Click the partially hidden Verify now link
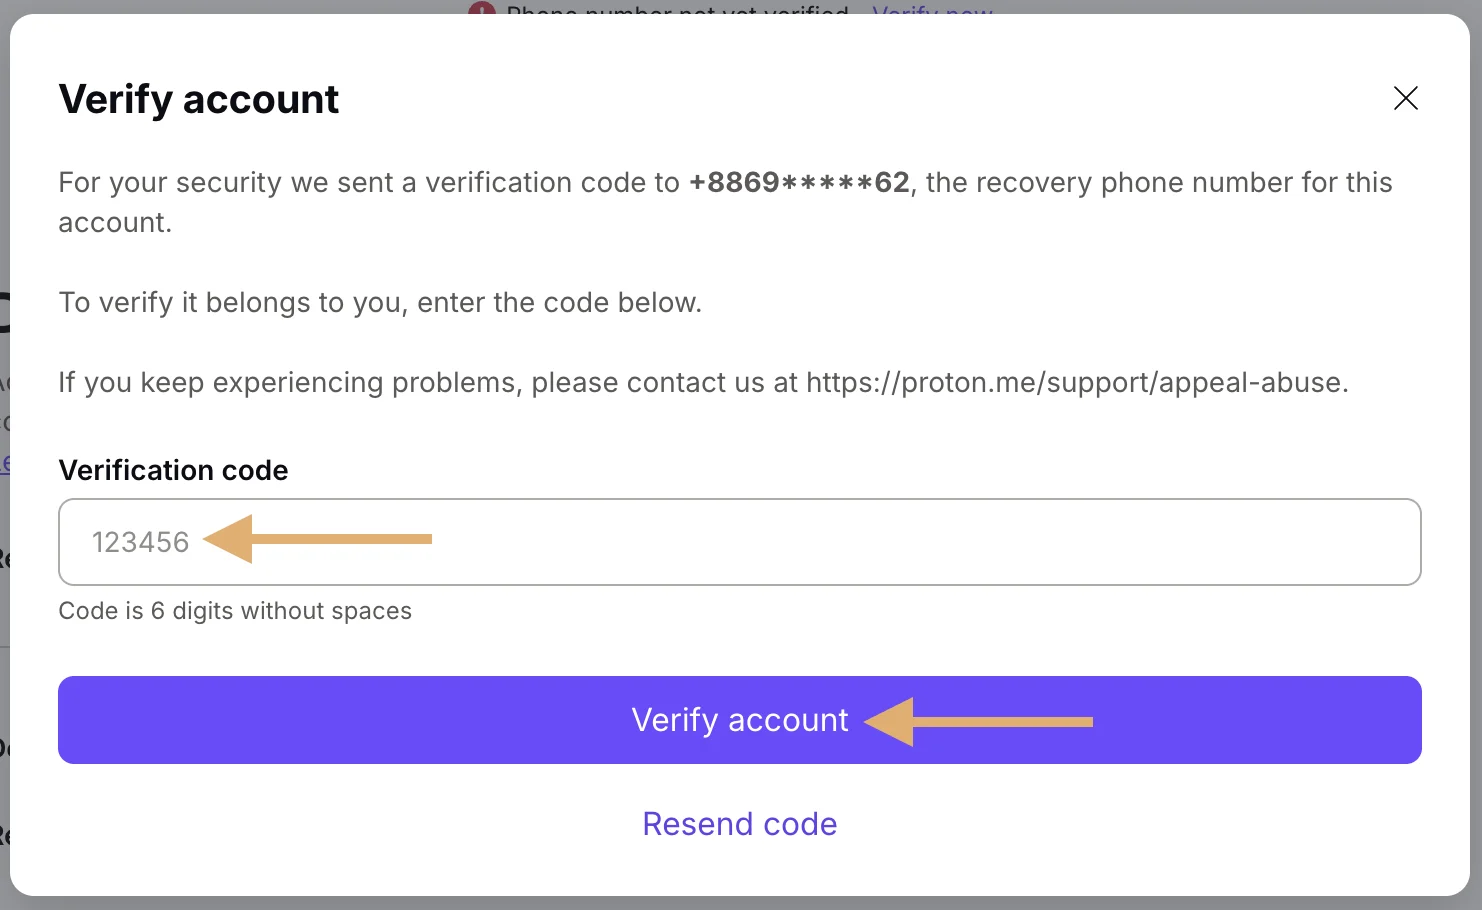The width and height of the screenshot is (1482, 910). click(x=932, y=10)
